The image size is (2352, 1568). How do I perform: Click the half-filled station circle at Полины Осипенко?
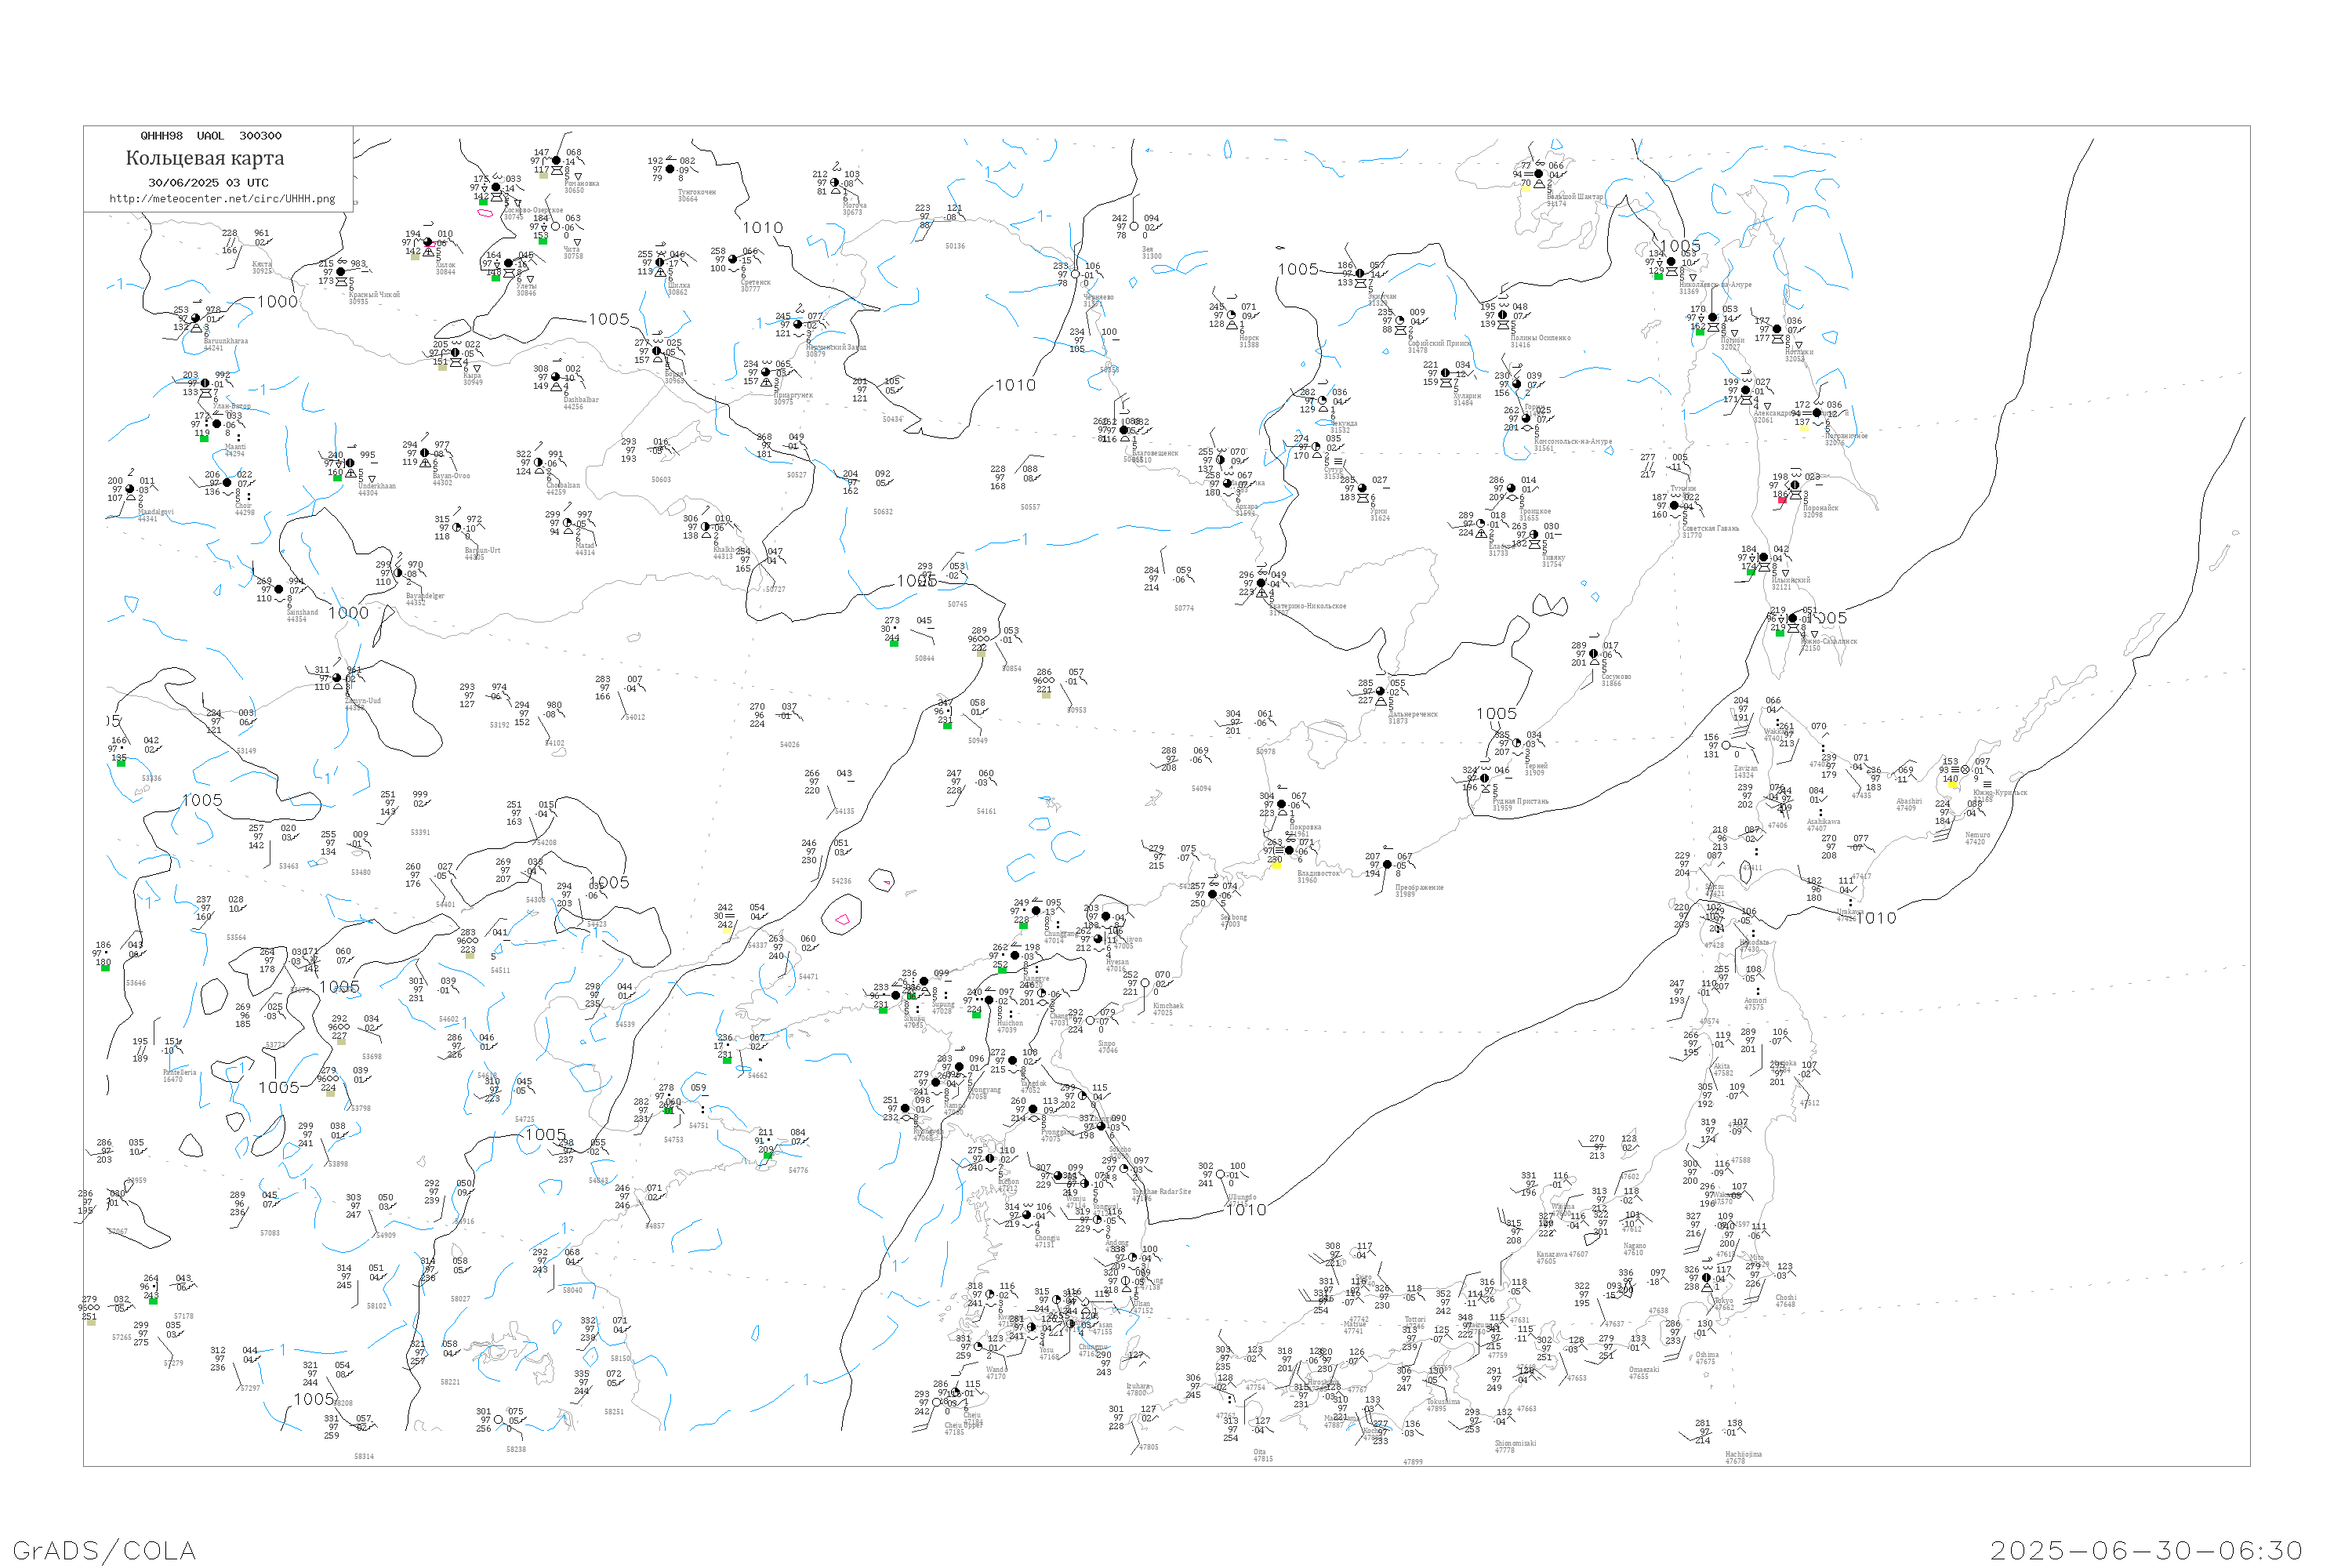[x=1503, y=315]
